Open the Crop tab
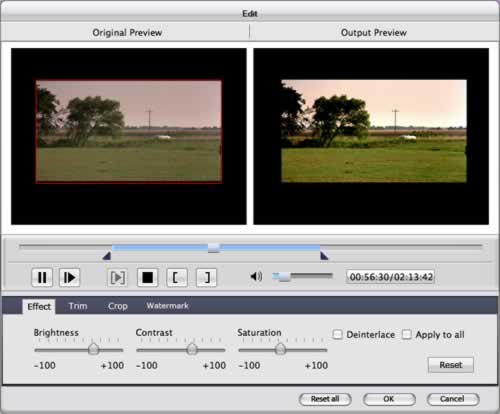The image size is (500, 414). [118, 306]
